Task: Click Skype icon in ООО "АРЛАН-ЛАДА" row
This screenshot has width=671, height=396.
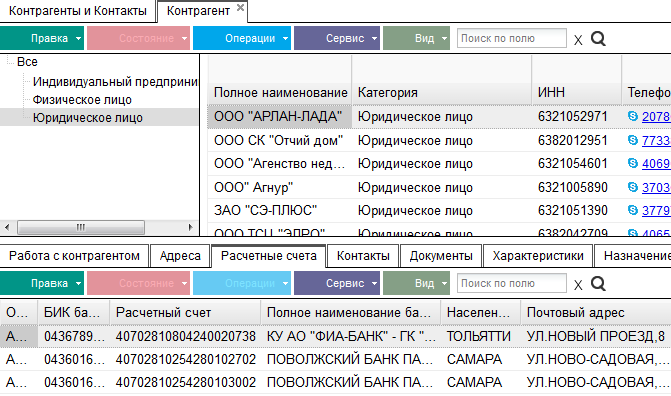Action: [632, 116]
